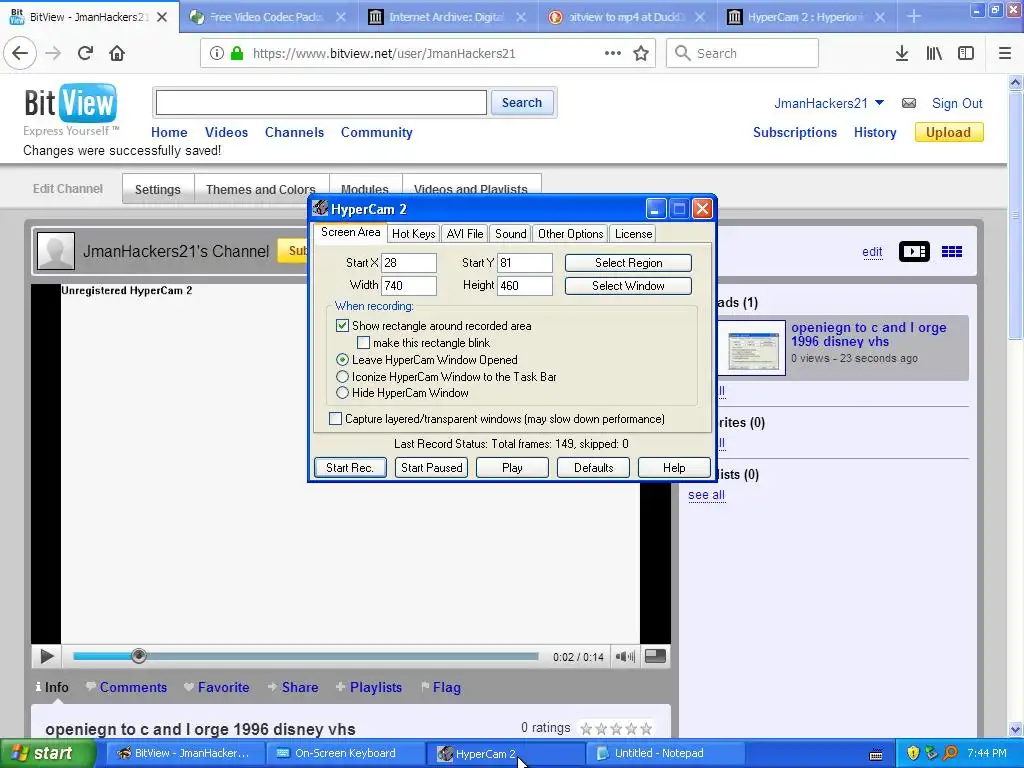Go back with the browser back arrow

click(x=20, y=53)
